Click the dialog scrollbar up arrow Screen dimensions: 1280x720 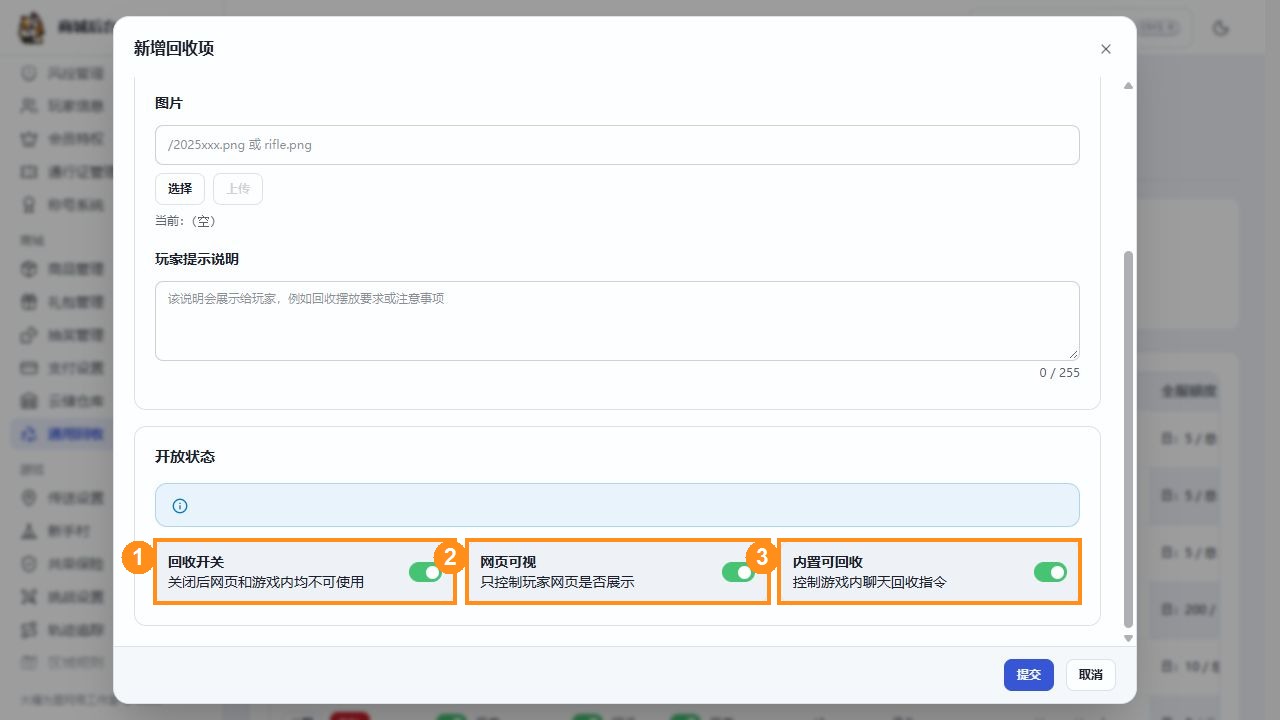[x=1128, y=86]
